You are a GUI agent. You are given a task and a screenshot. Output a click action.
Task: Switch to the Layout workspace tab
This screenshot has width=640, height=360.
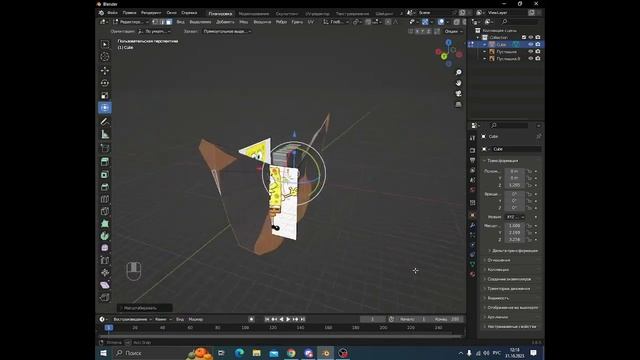tap(220, 13)
